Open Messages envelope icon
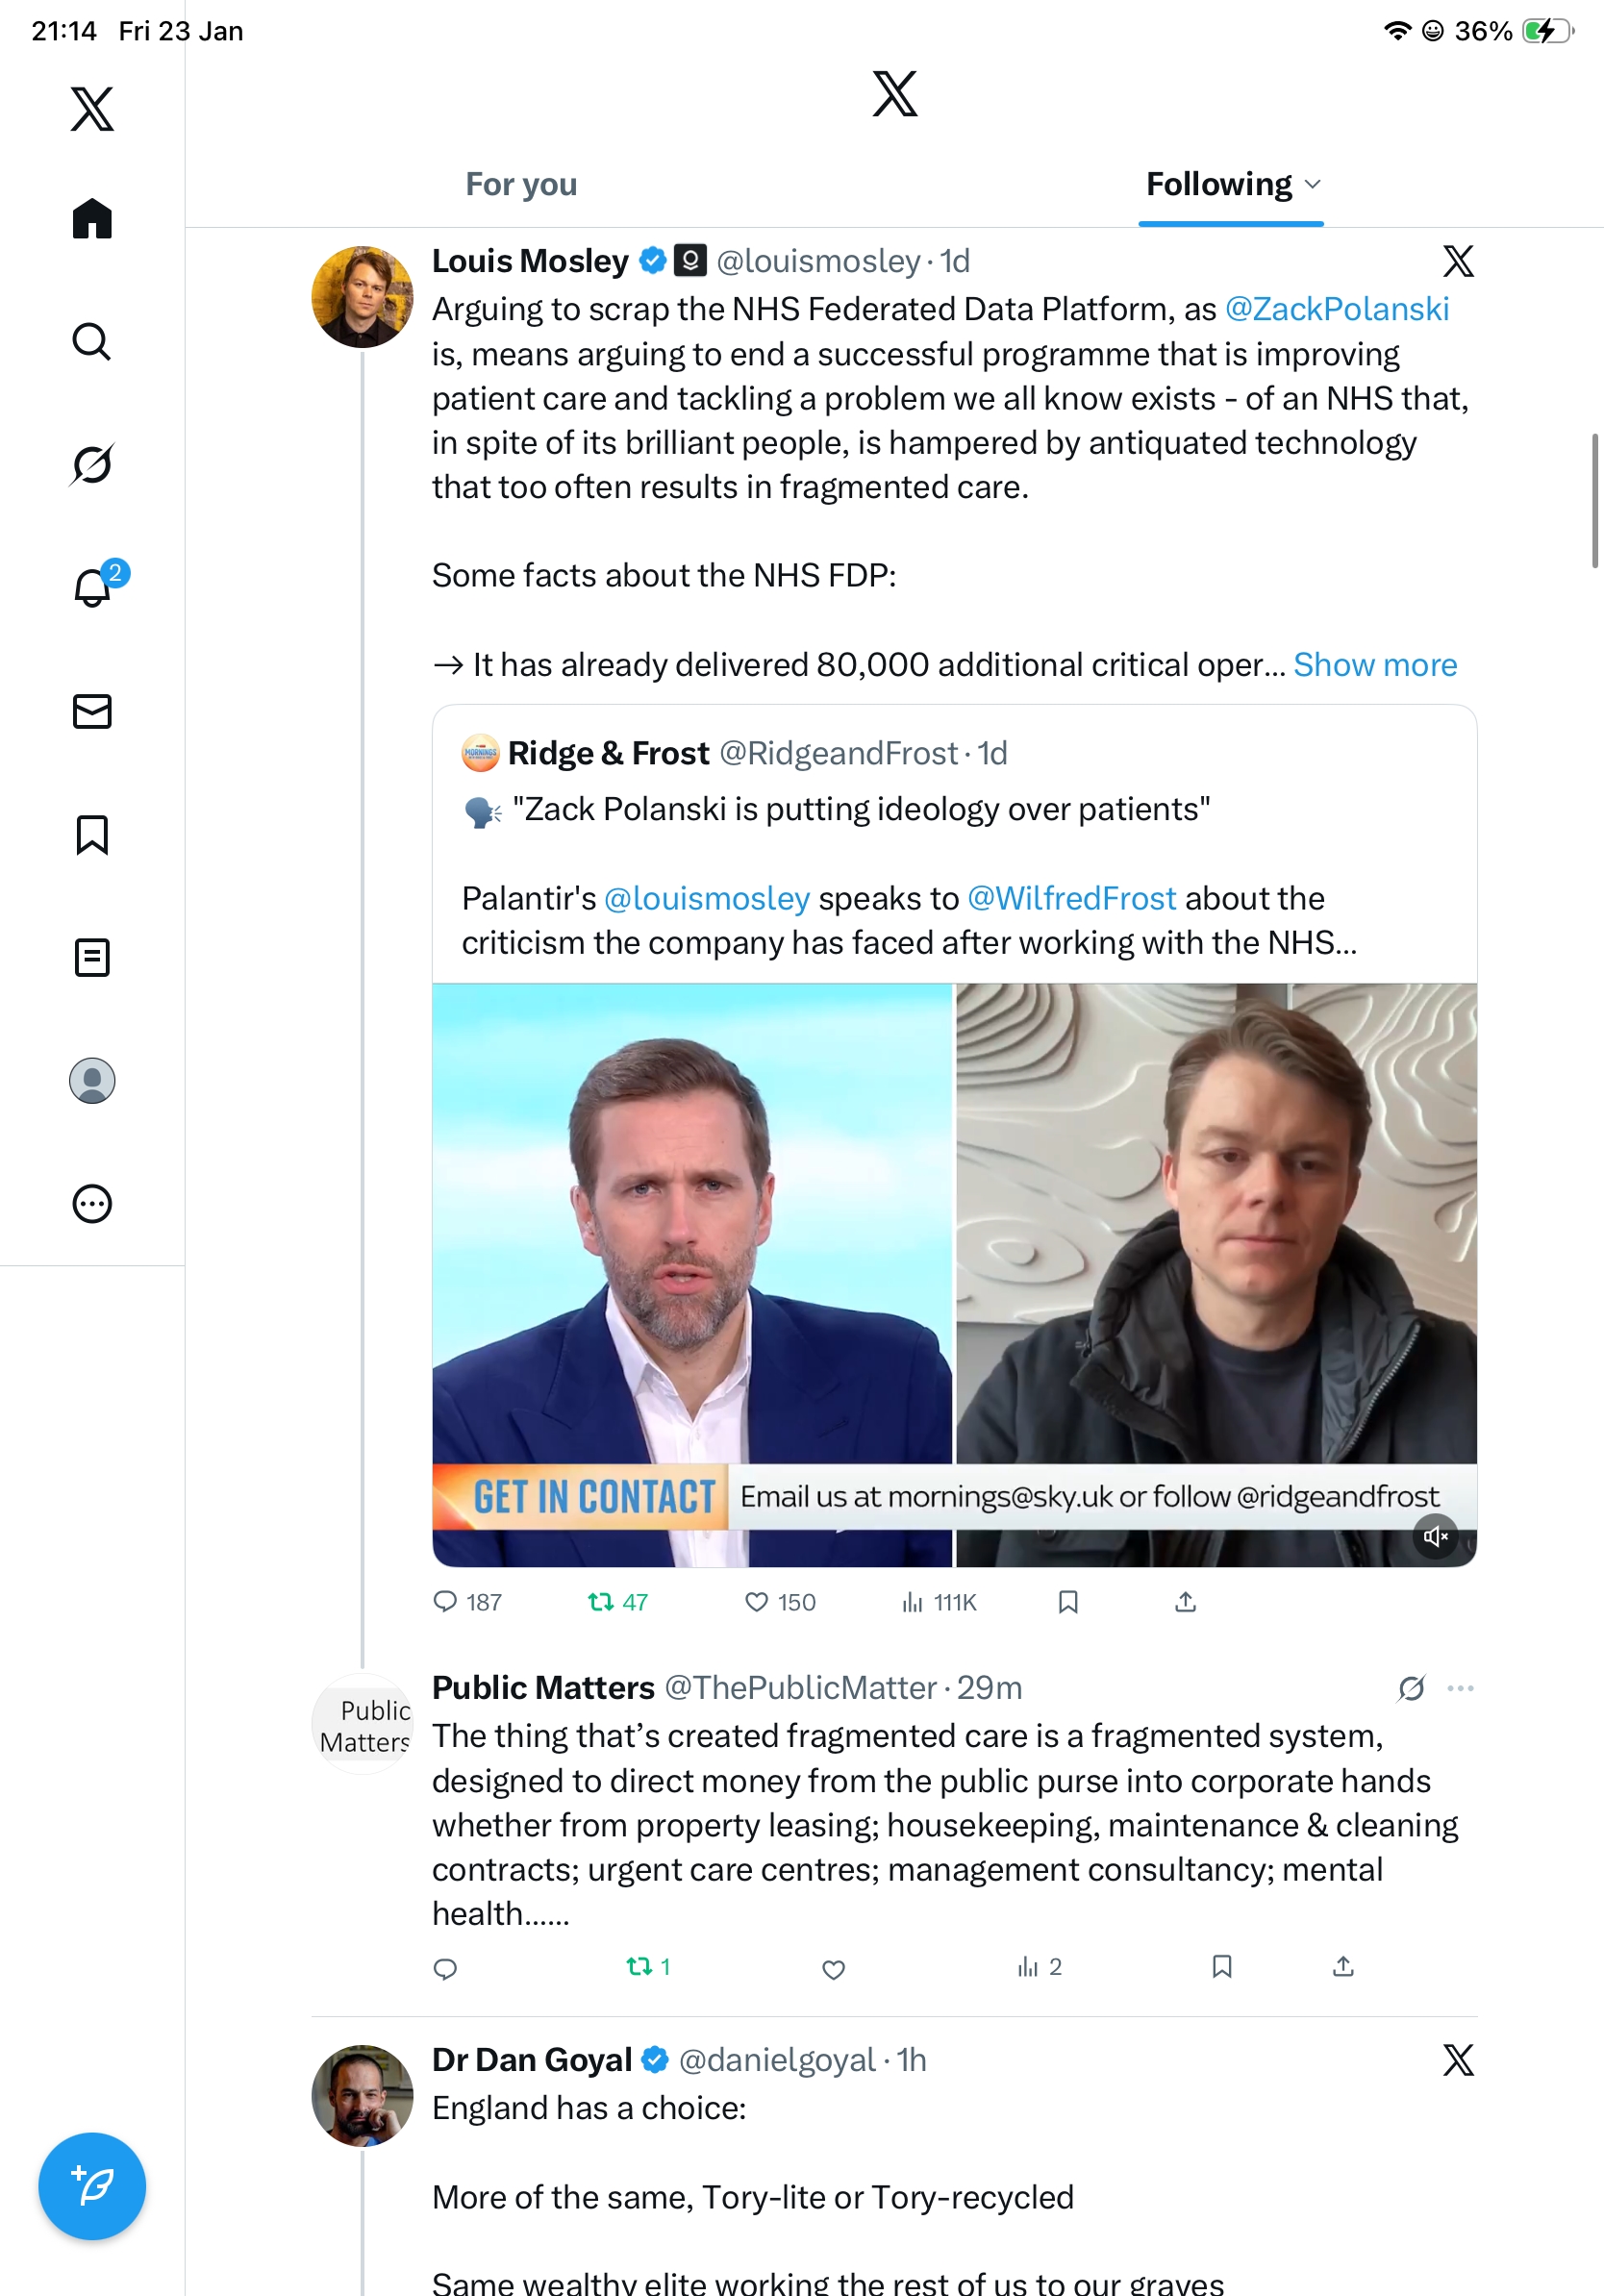 point(92,711)
